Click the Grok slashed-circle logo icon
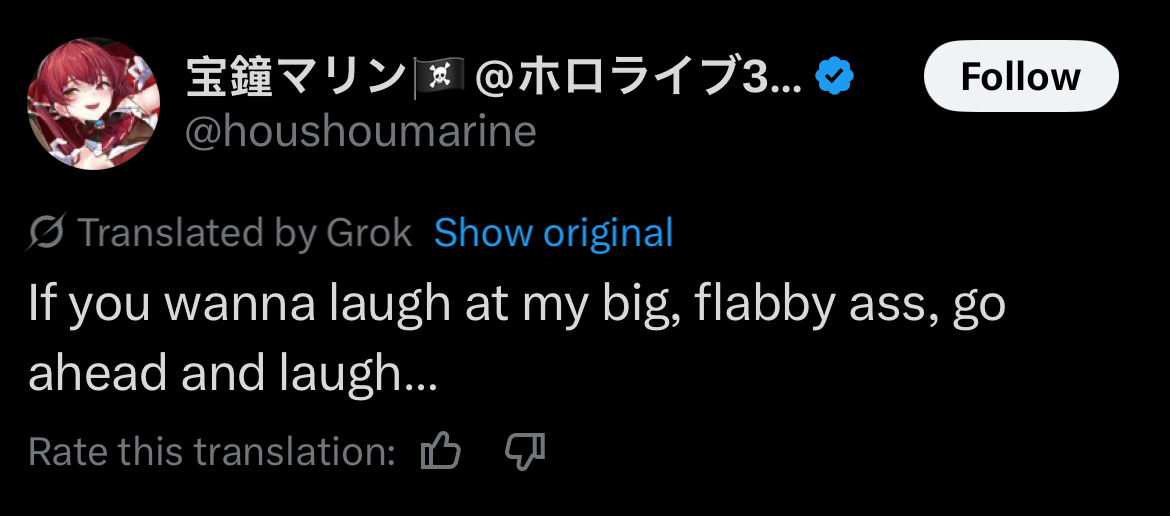The image size is (1170, 516). (x=47, y=233)
